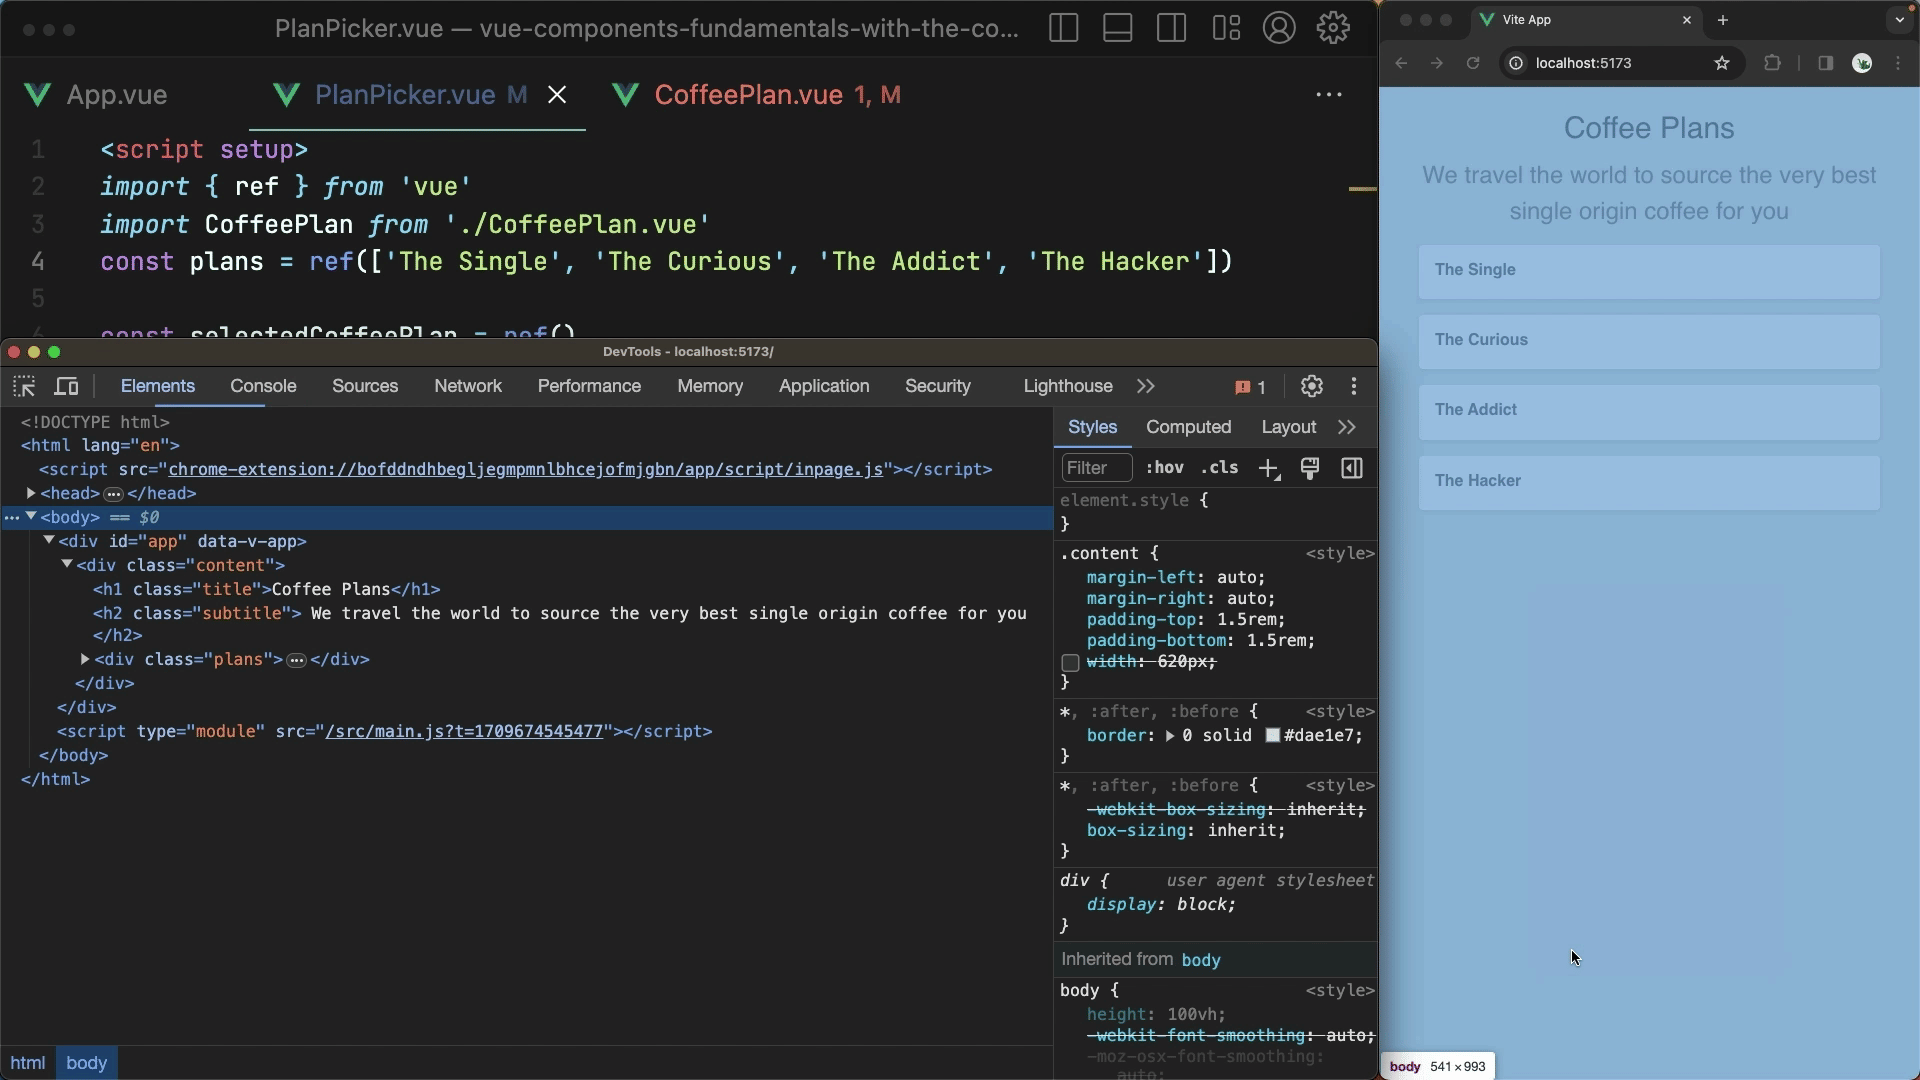Select The Curious coffee plan
The image size is (1920, 1080).
[x=1649, y=341]
